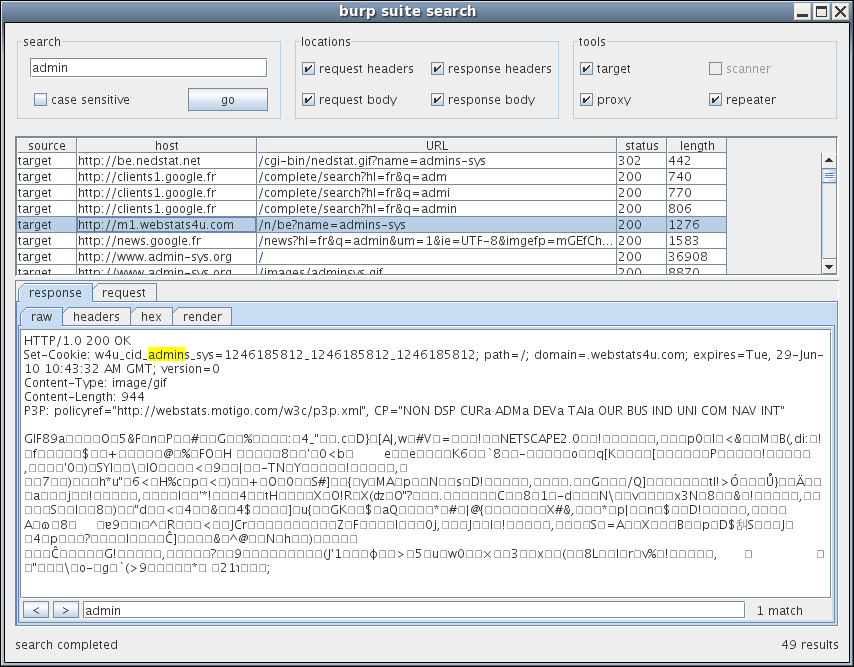Click the results table scroll up arrow
This screenshot has width=854, height=667.
(828, 160)
